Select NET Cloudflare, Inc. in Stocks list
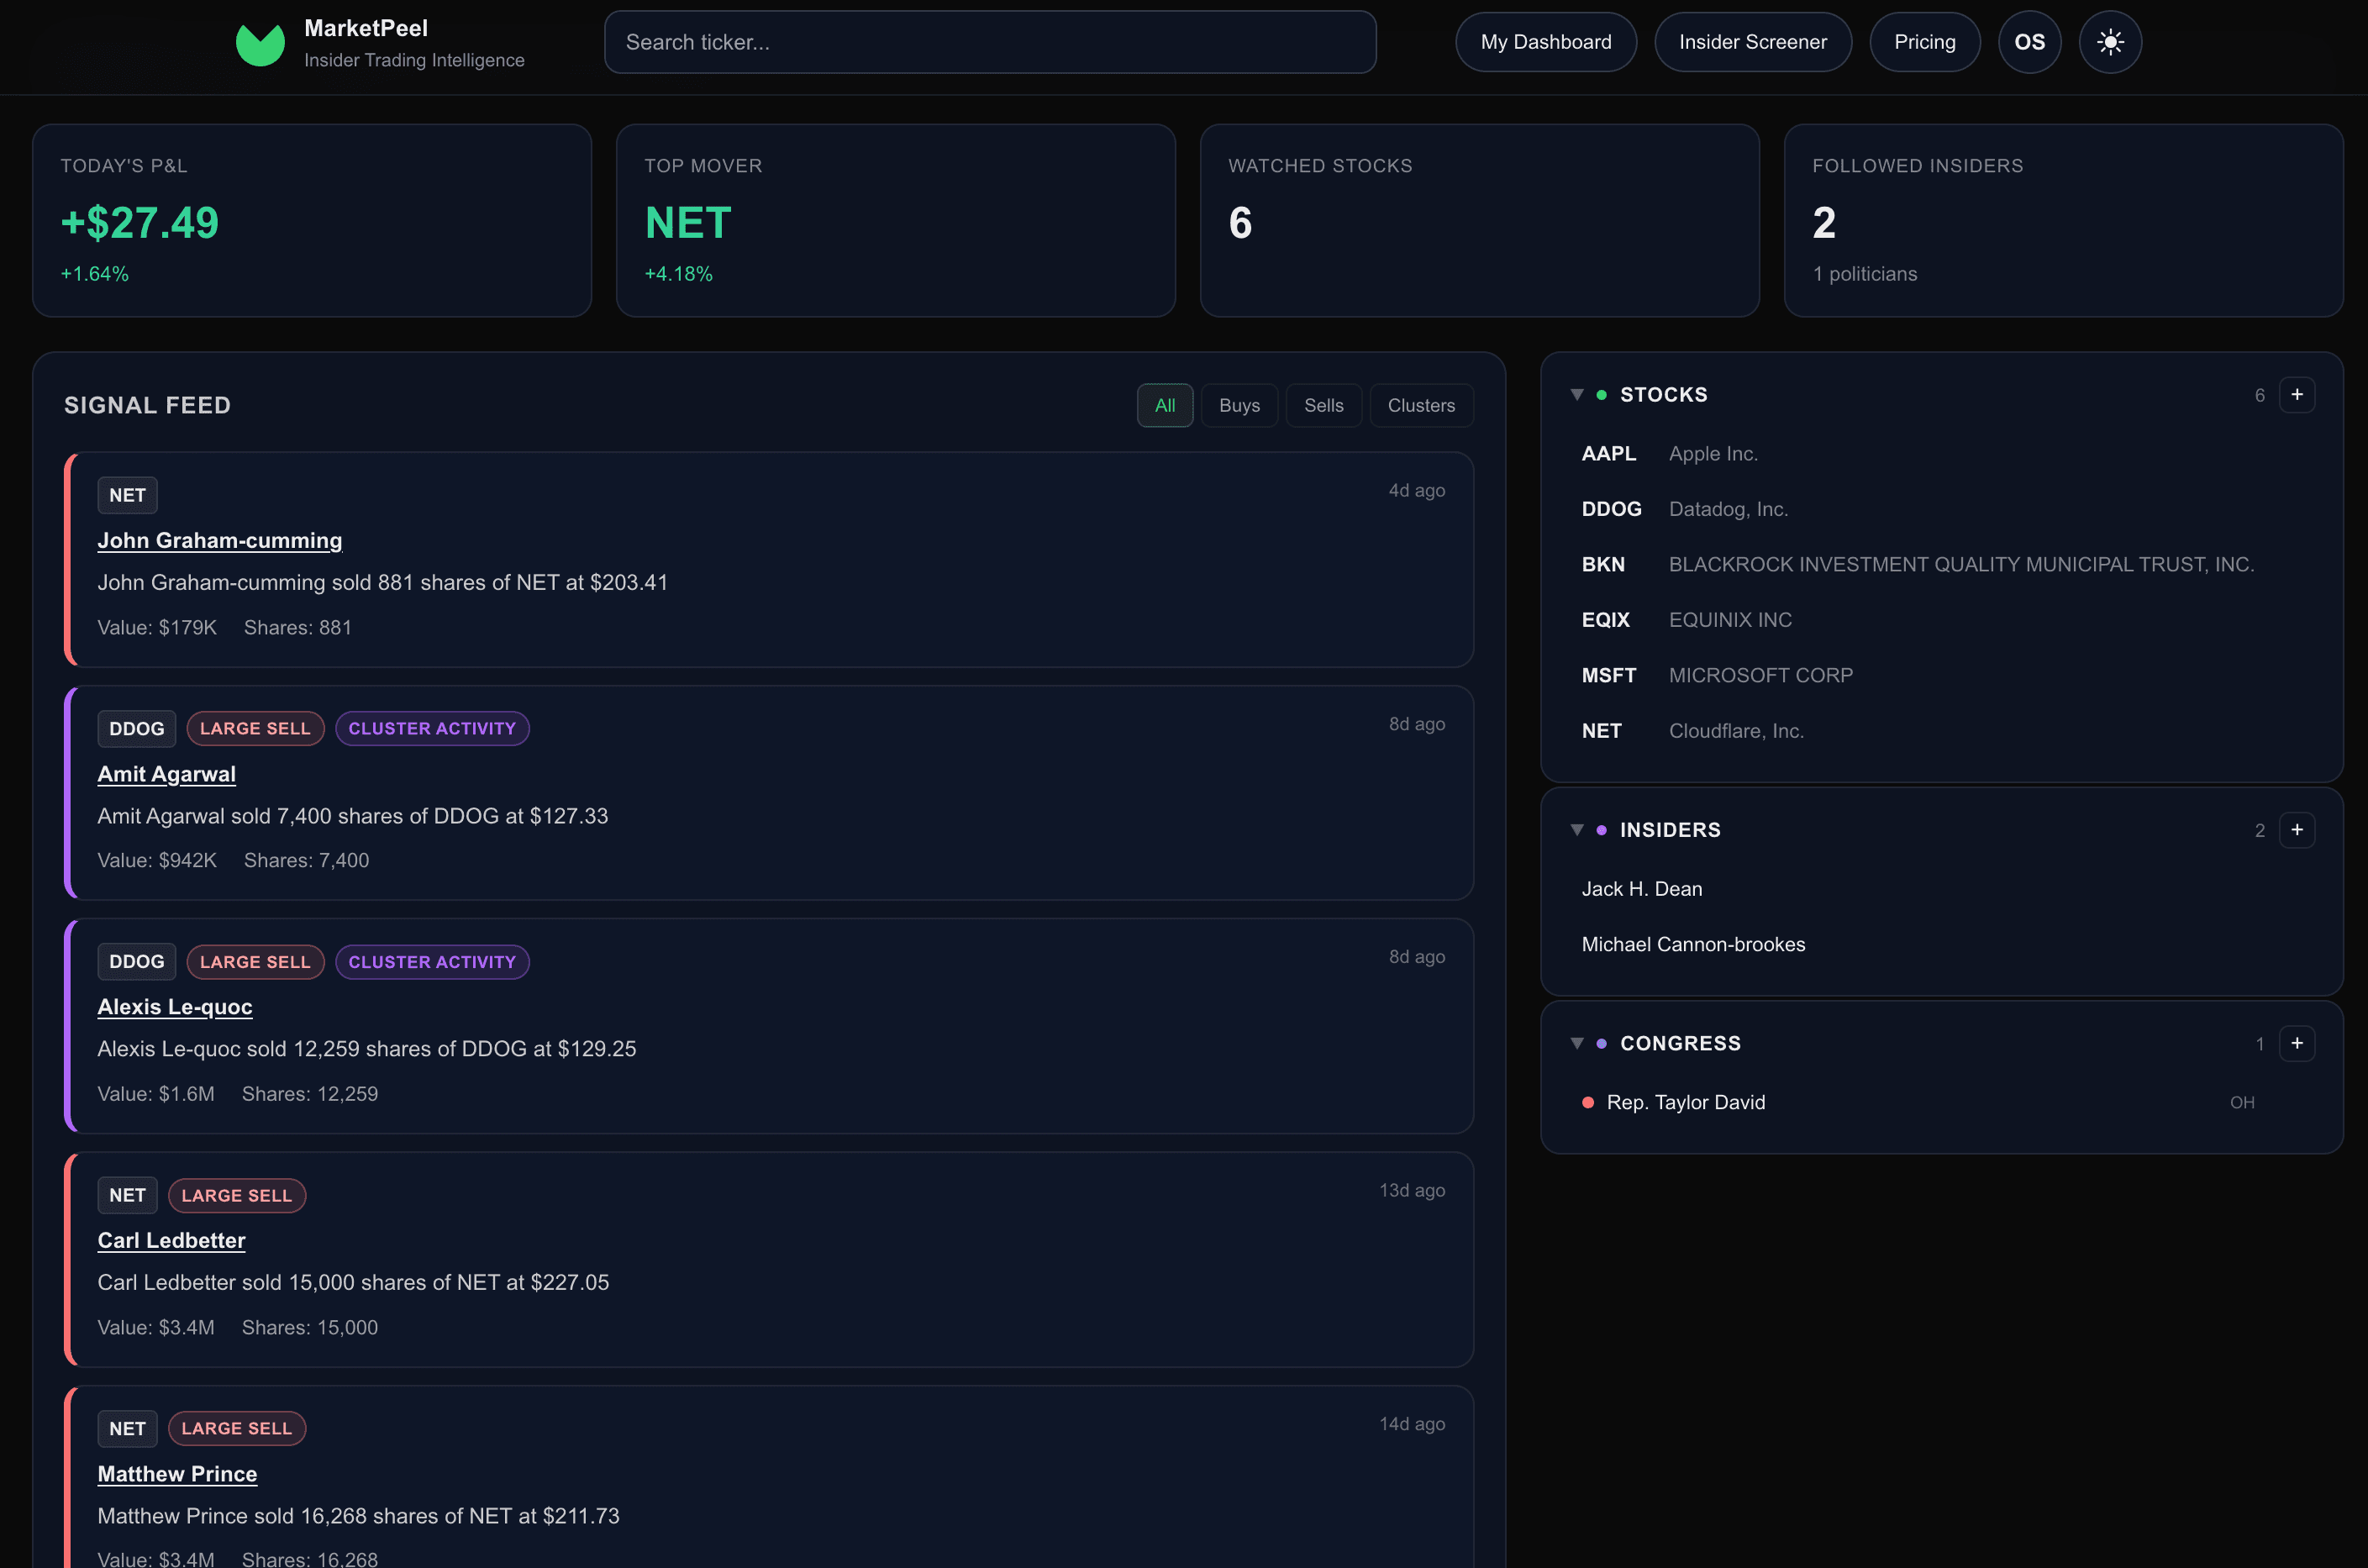The image size is (2368, 1568). point(1942,731)
